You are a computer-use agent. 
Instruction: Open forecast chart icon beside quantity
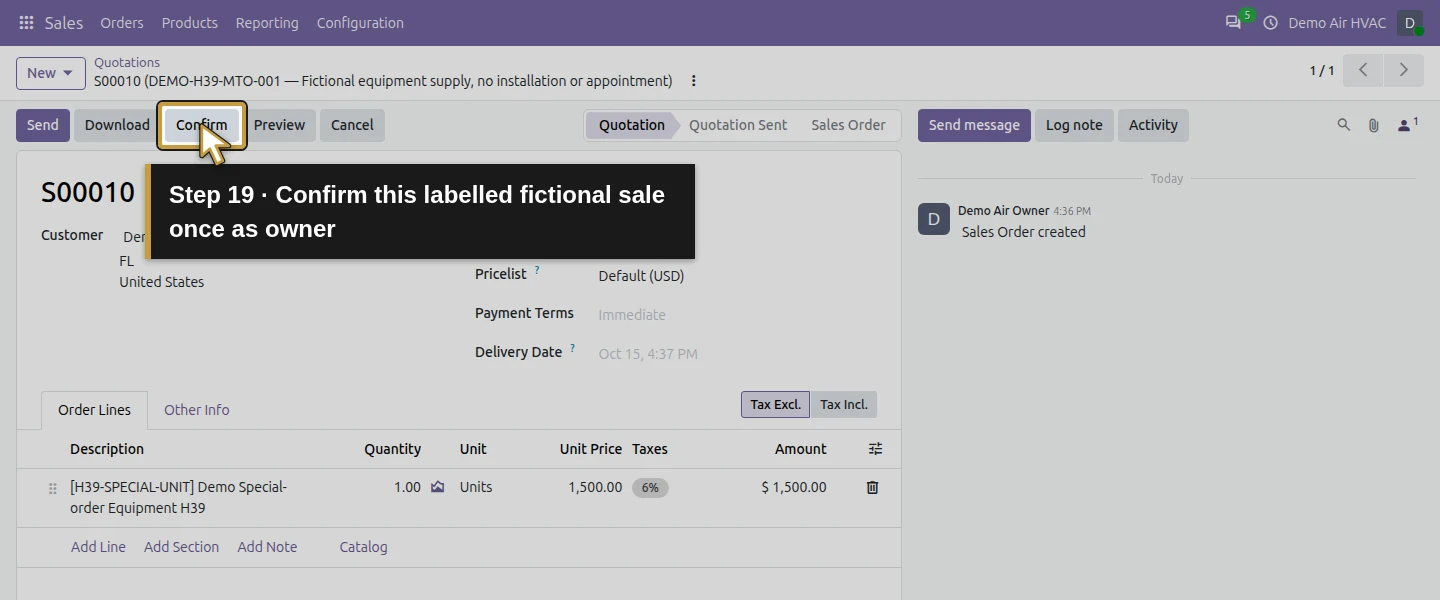pyautogui.click(x=437, y=487)
